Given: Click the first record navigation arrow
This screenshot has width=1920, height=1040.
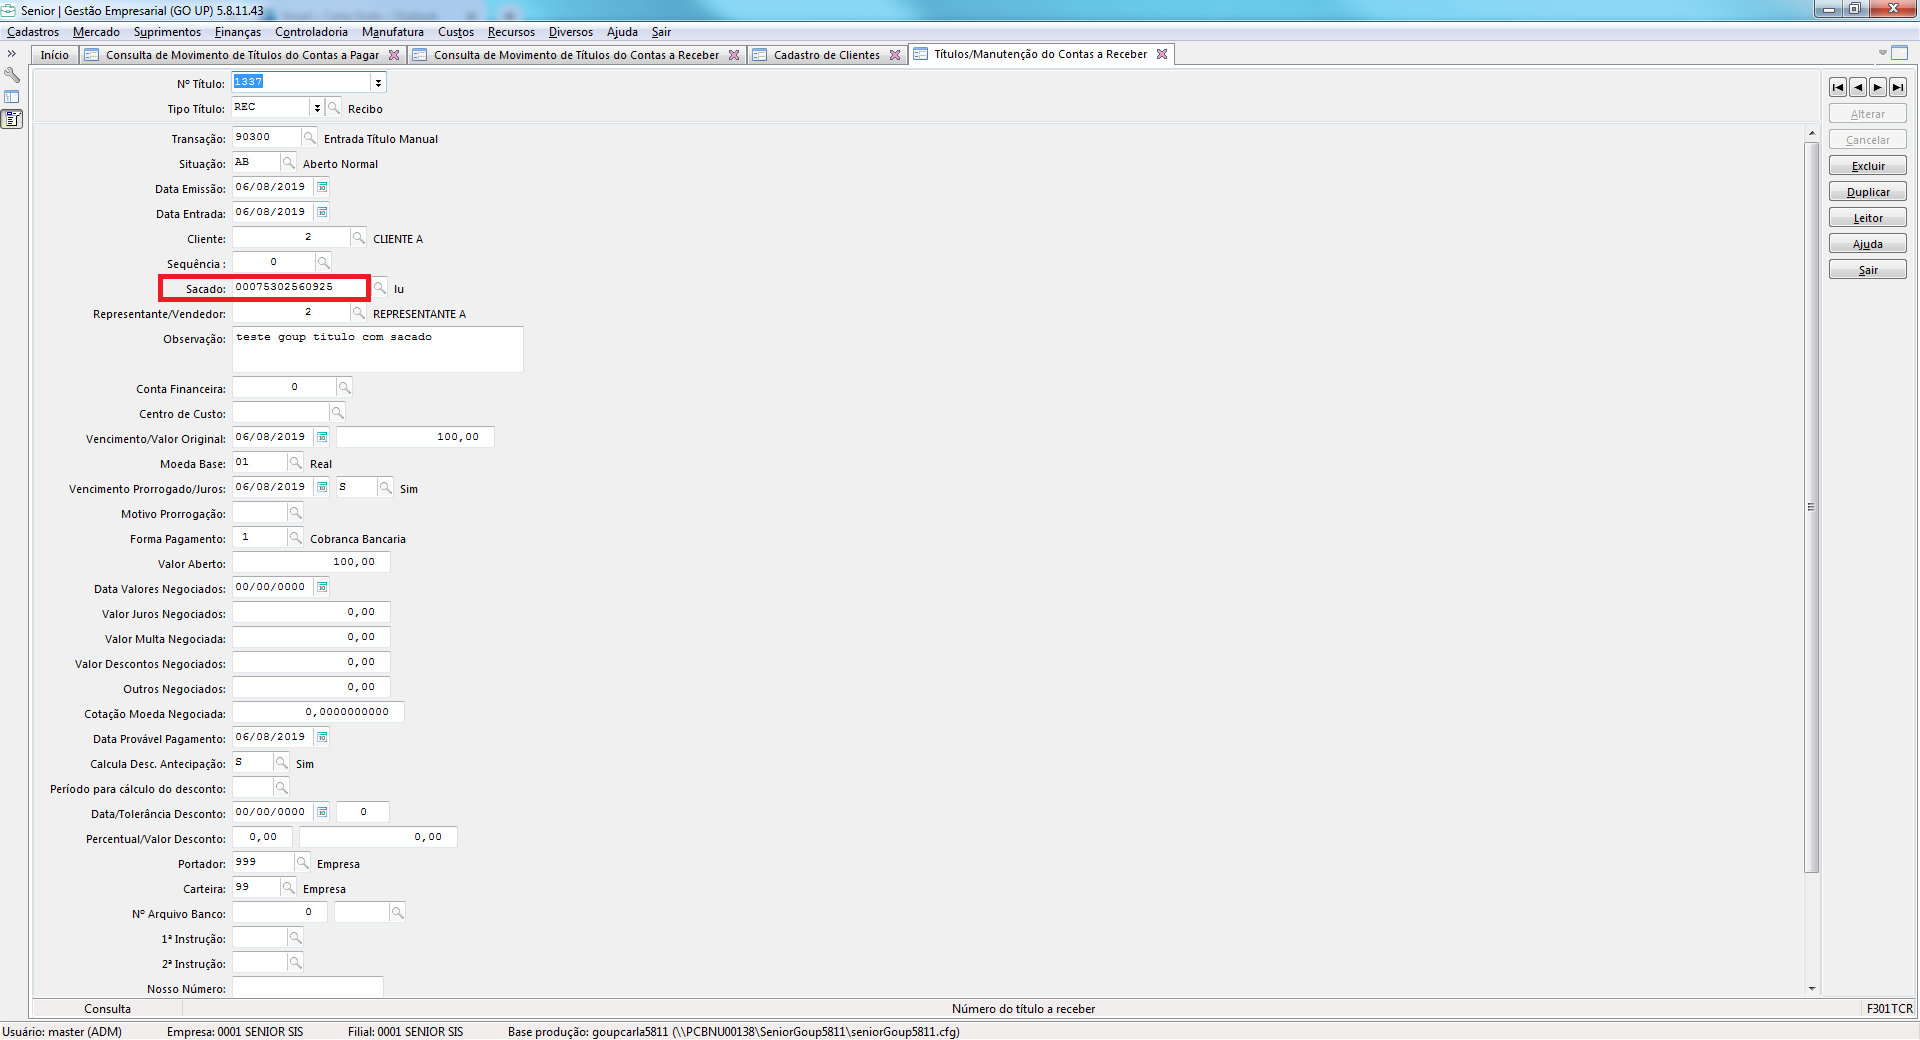Looking at the screenshot, I should pyautogui.click(x=1838, y=88).
